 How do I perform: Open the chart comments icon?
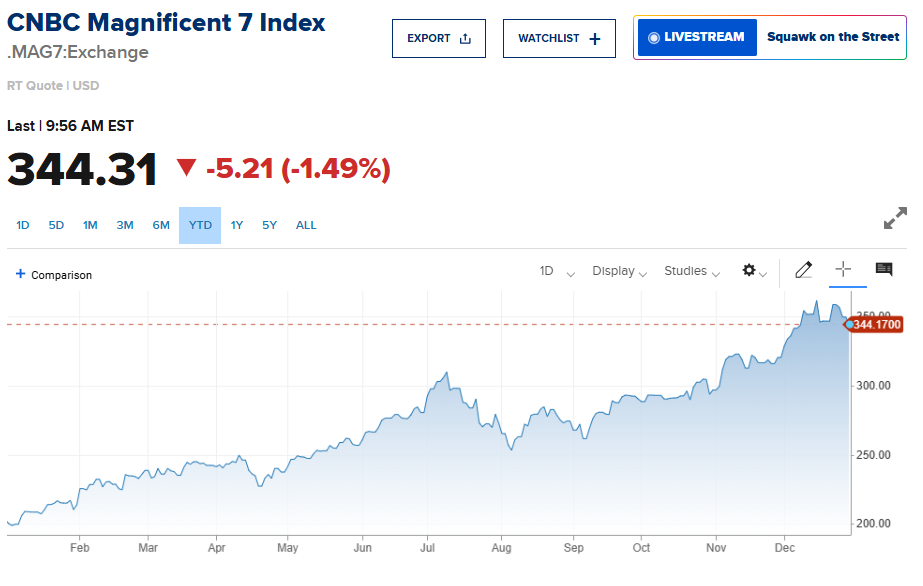click(884, 270)
